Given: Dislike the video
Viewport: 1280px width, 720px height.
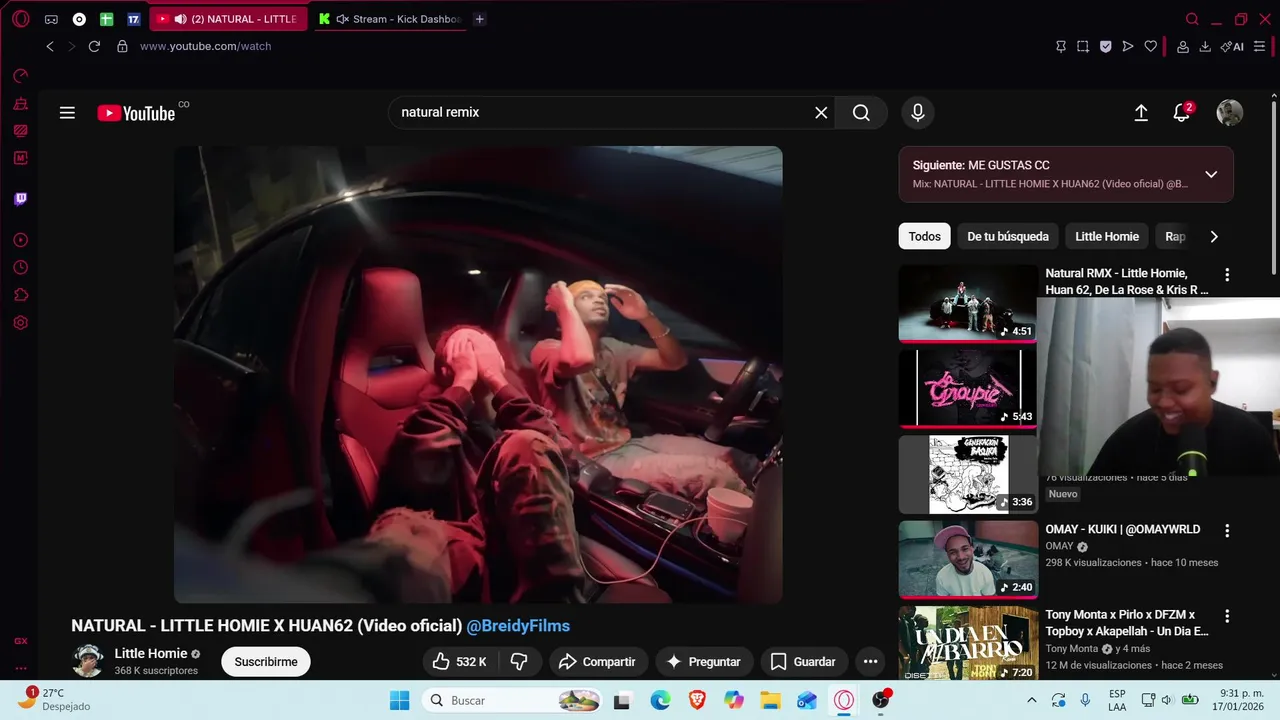Looking at the screenshot, I should 519,662.
